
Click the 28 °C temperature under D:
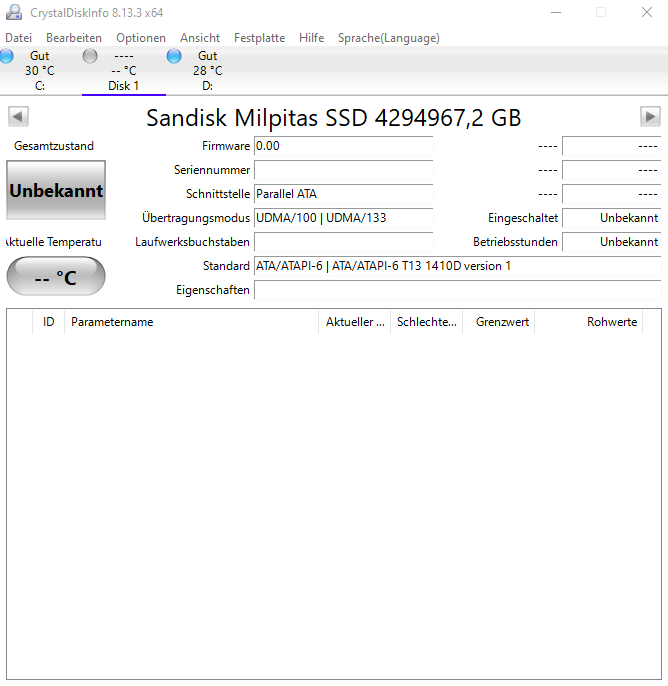(x=208, y=70)
